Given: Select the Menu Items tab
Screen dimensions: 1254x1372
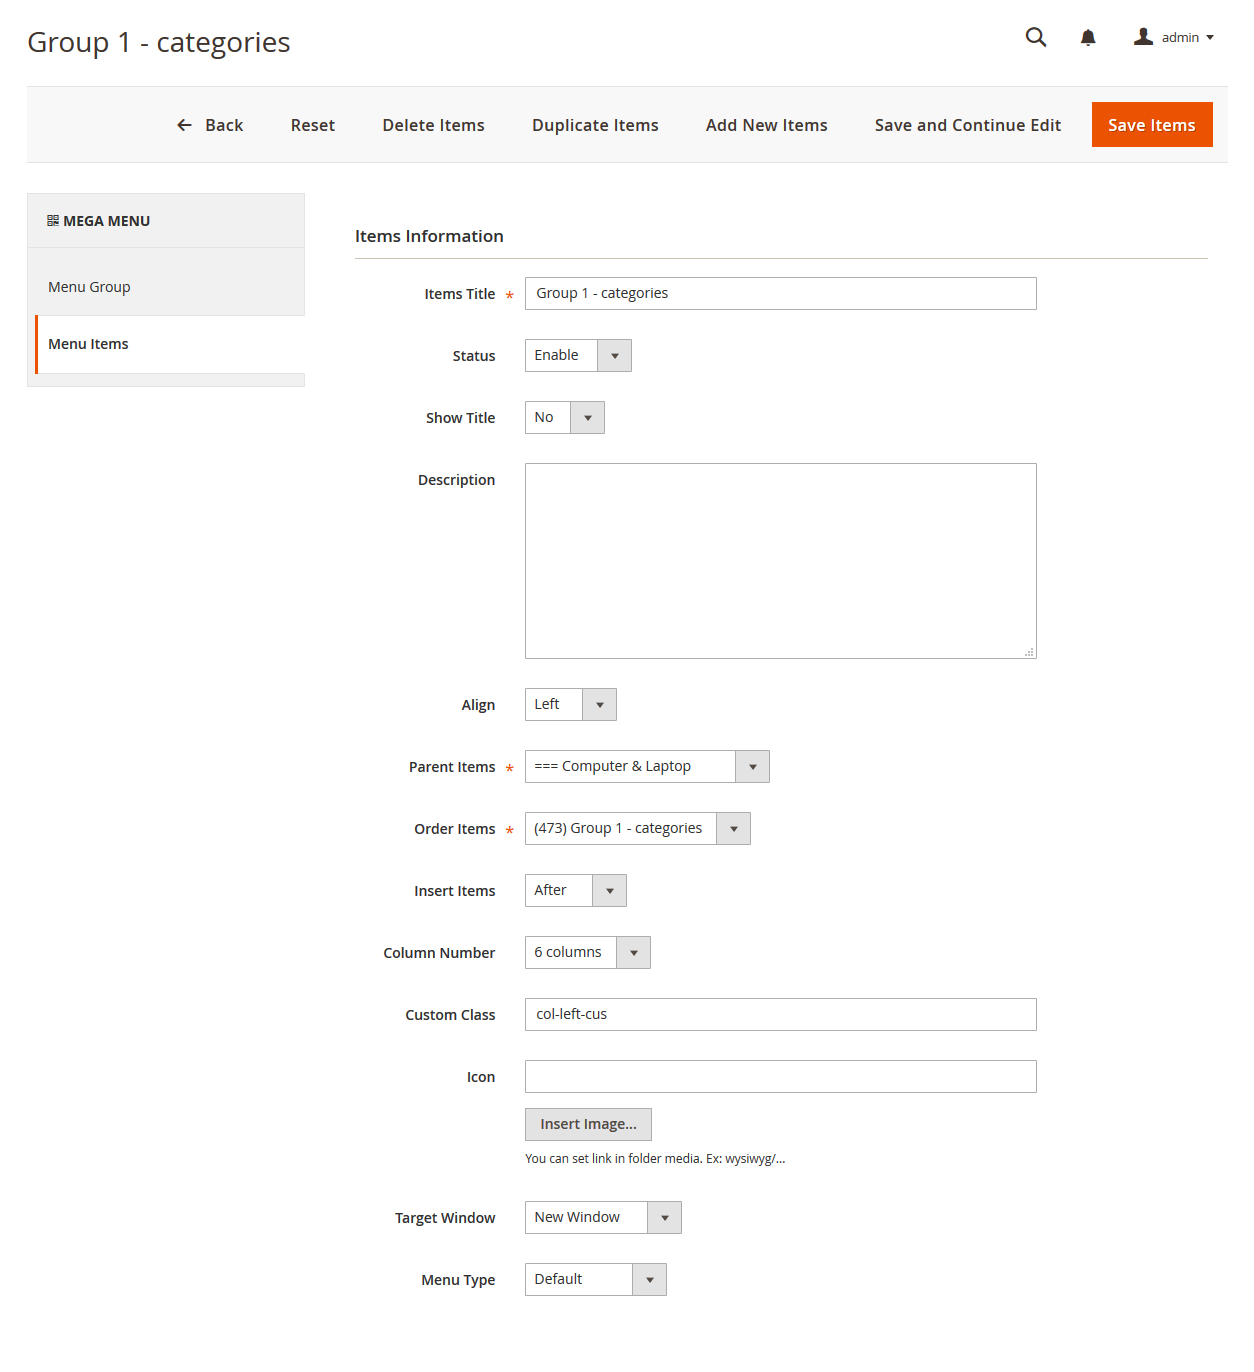Looking at the screenshot, I should click(88, 344).
